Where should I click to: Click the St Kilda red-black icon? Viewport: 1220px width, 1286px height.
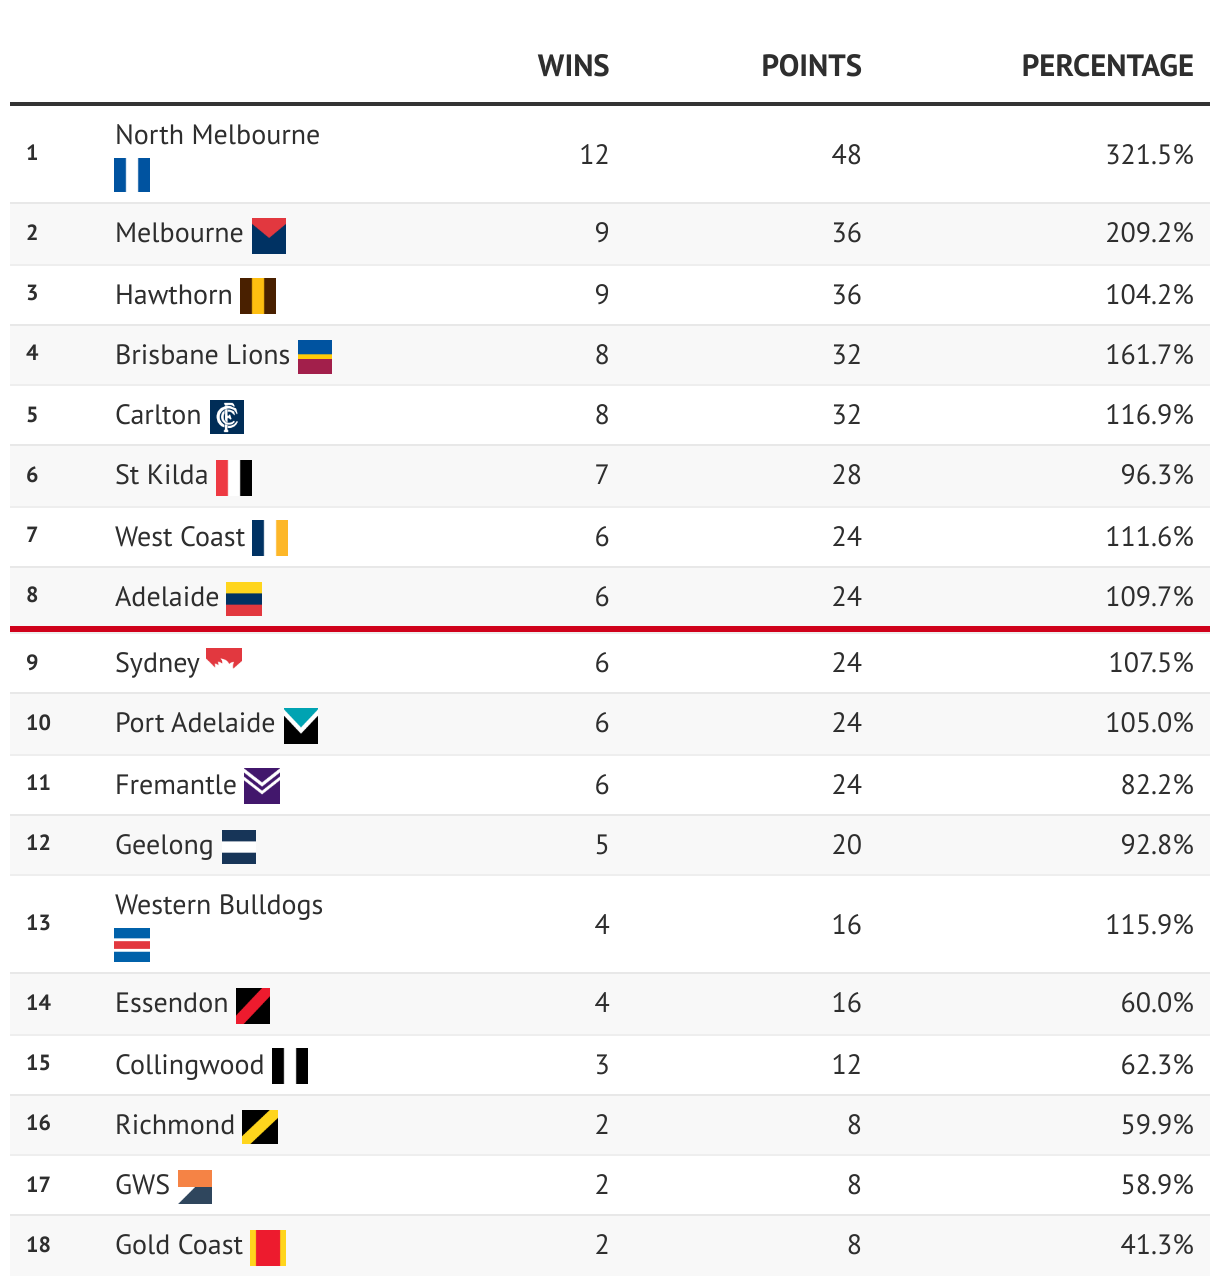point(234,477)
